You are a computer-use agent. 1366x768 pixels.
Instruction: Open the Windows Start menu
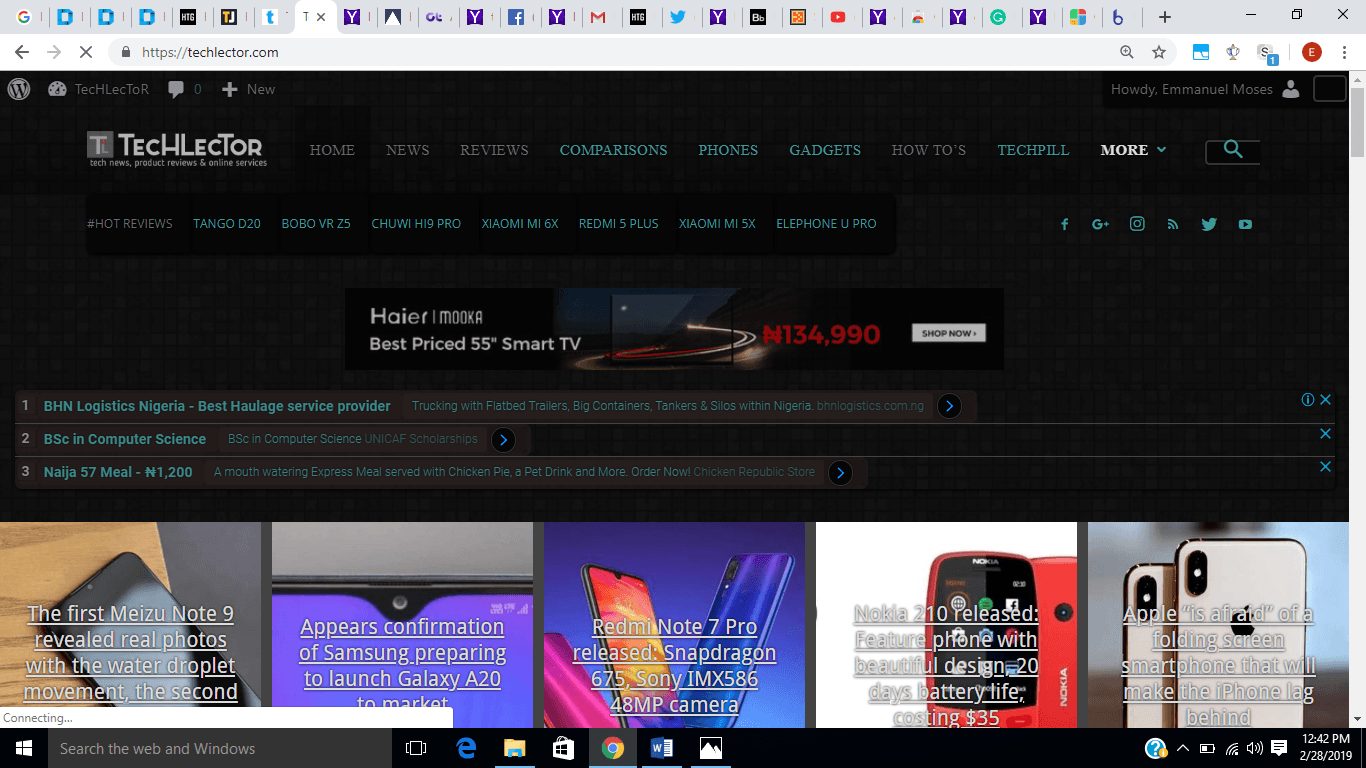pos(22,748)
